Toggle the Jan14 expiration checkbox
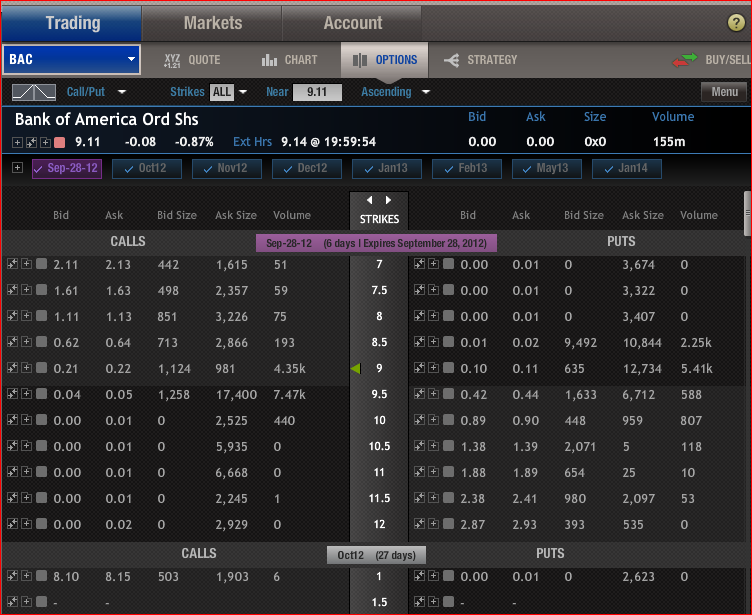 (x=627, y=168)
